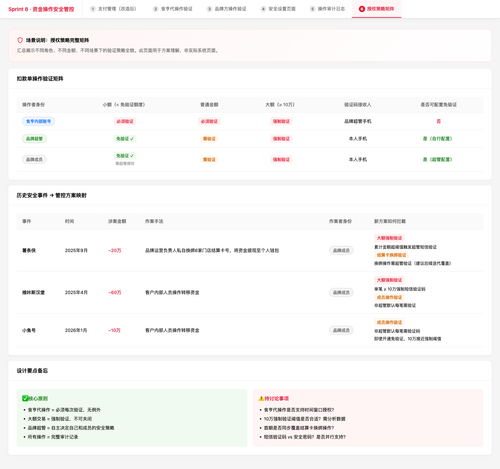Click the green check icon beside 核心原则

(25, 398)
